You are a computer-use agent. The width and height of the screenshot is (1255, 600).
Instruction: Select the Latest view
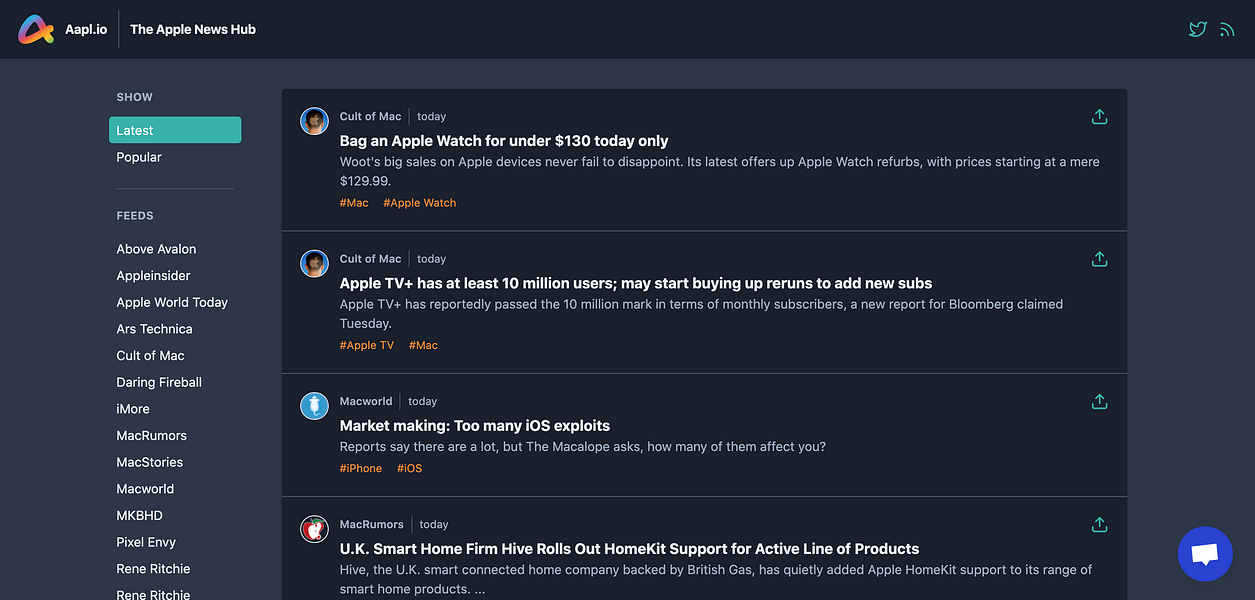175,130
